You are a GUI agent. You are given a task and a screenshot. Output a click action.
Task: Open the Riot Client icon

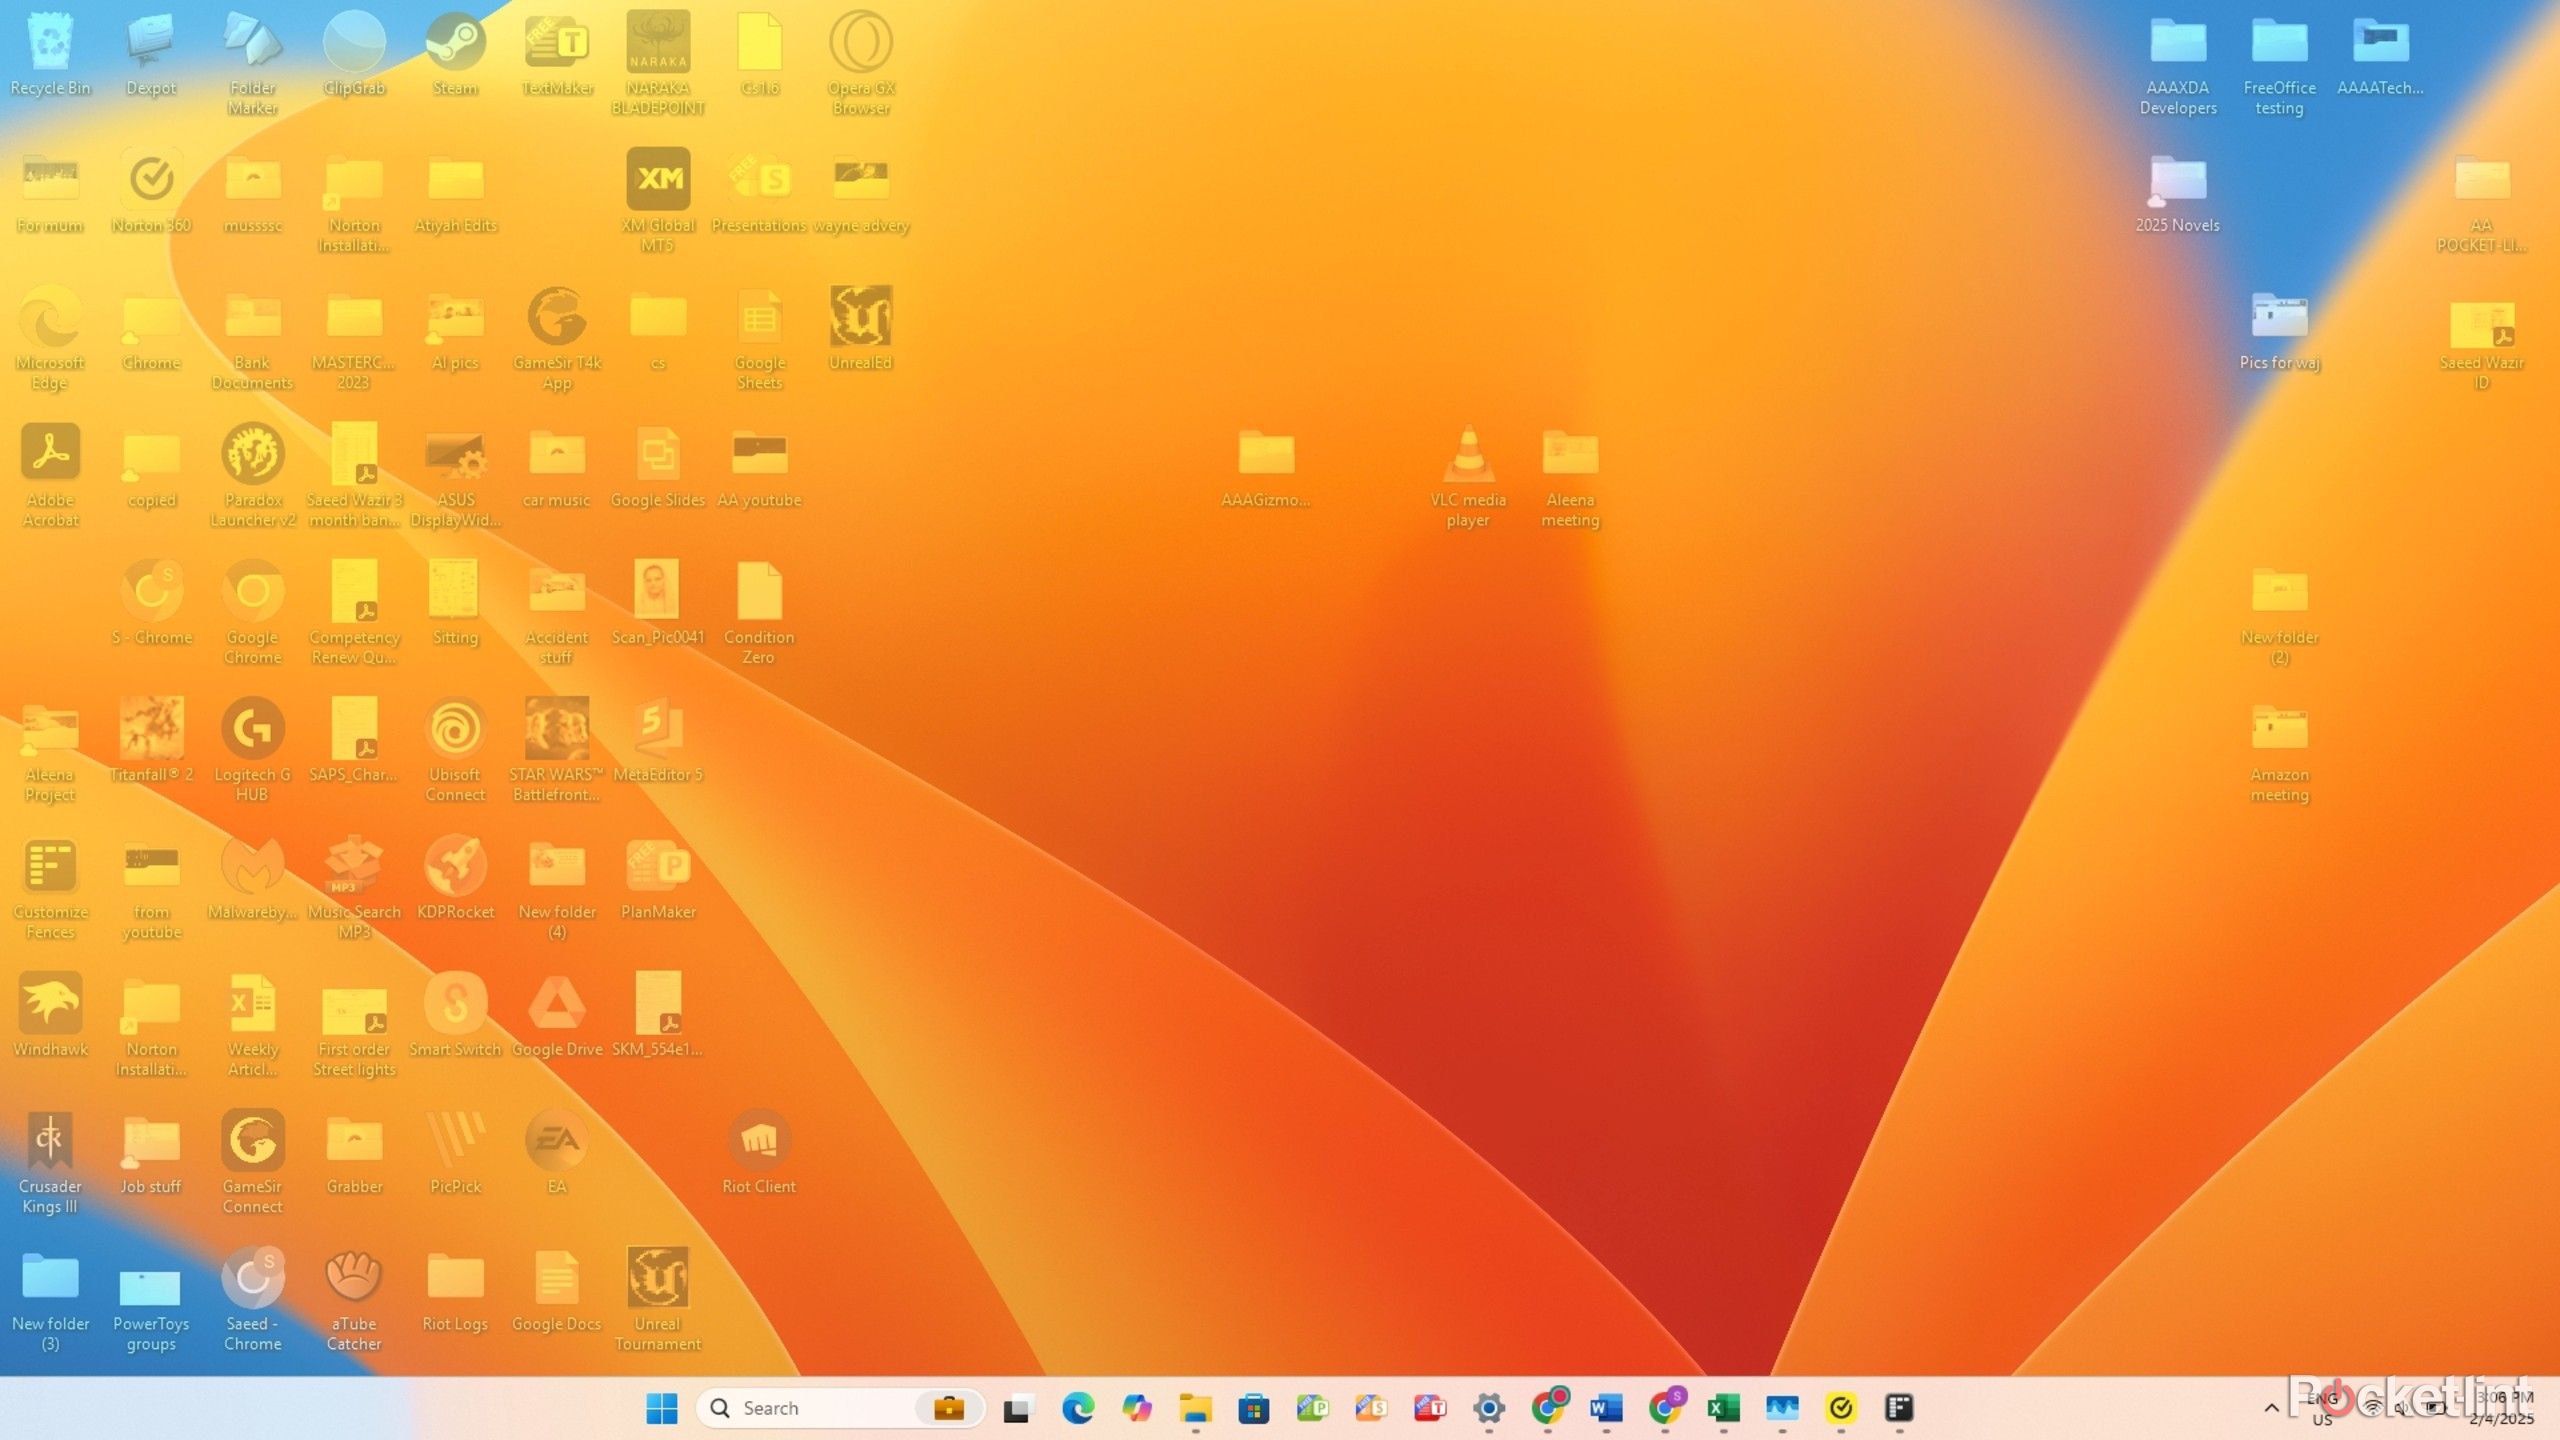tap(759, 1150)
